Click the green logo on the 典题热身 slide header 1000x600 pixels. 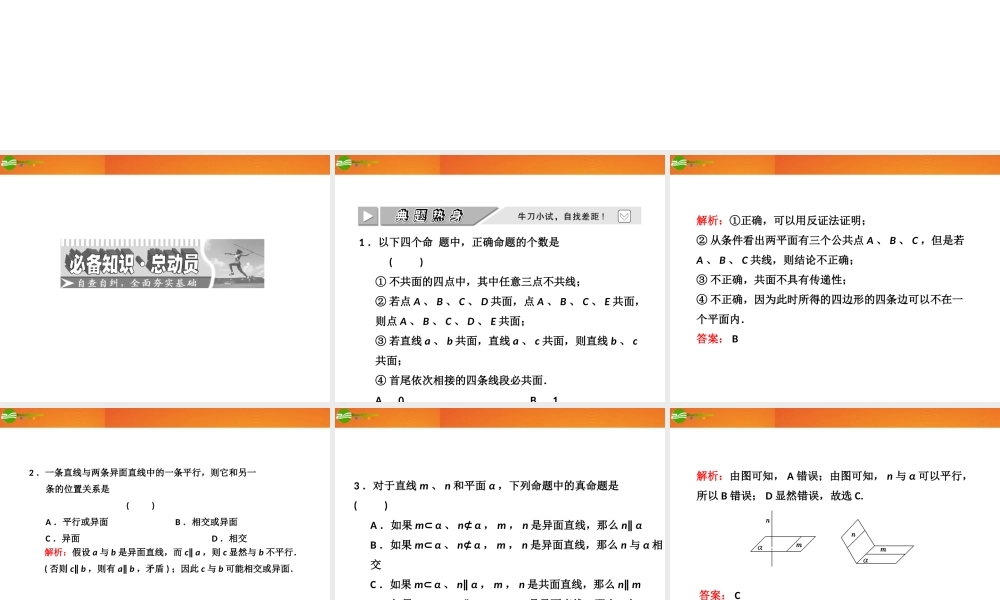[344, 164]
